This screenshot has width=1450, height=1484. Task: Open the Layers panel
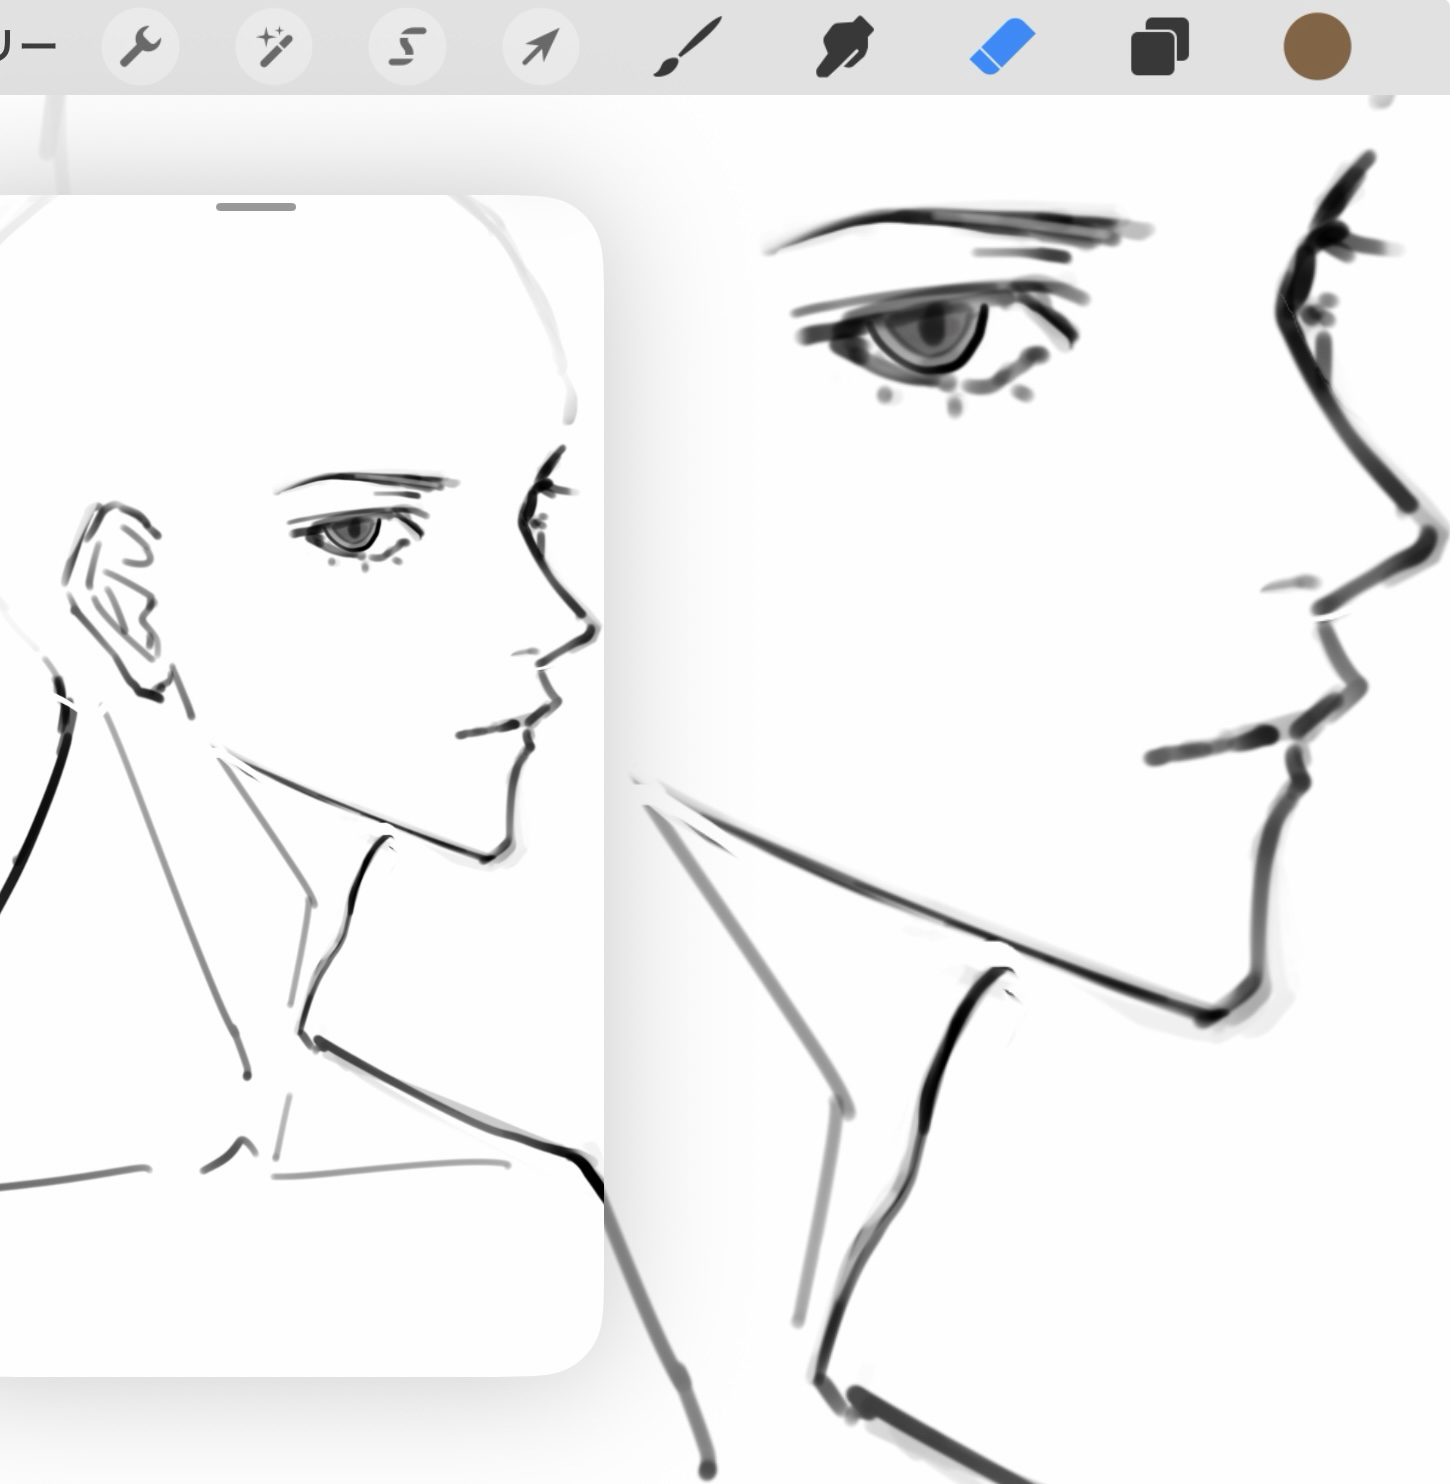[1159, 47]
